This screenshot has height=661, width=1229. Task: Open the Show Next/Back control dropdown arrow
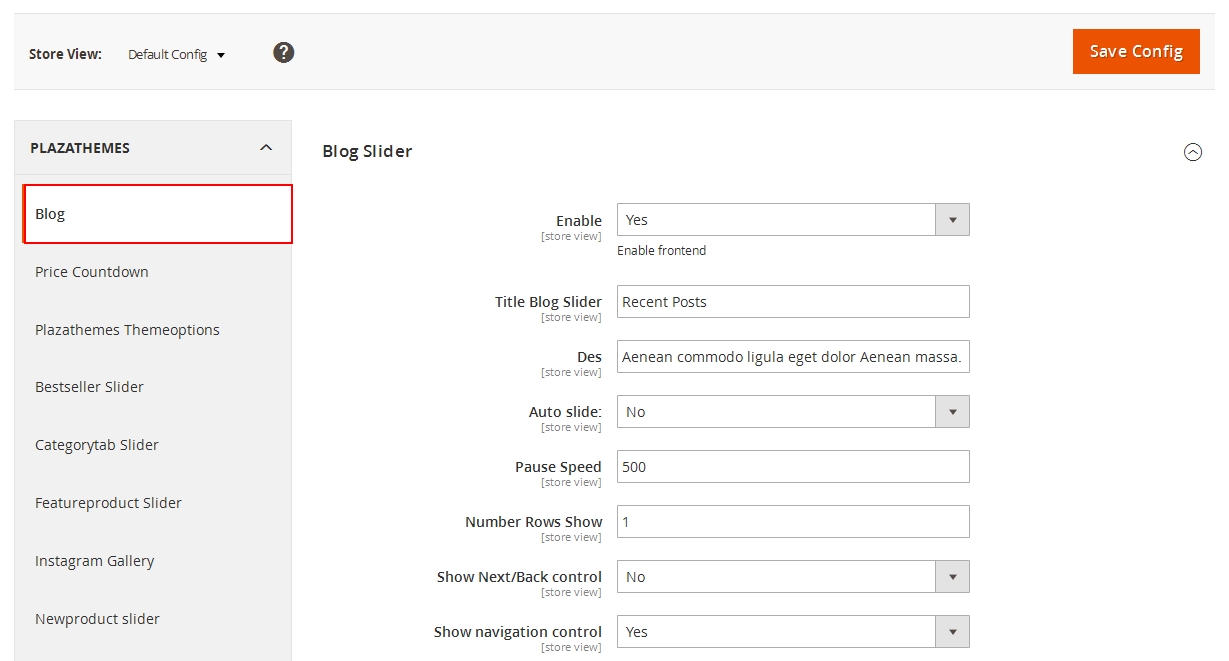(954, 576)
